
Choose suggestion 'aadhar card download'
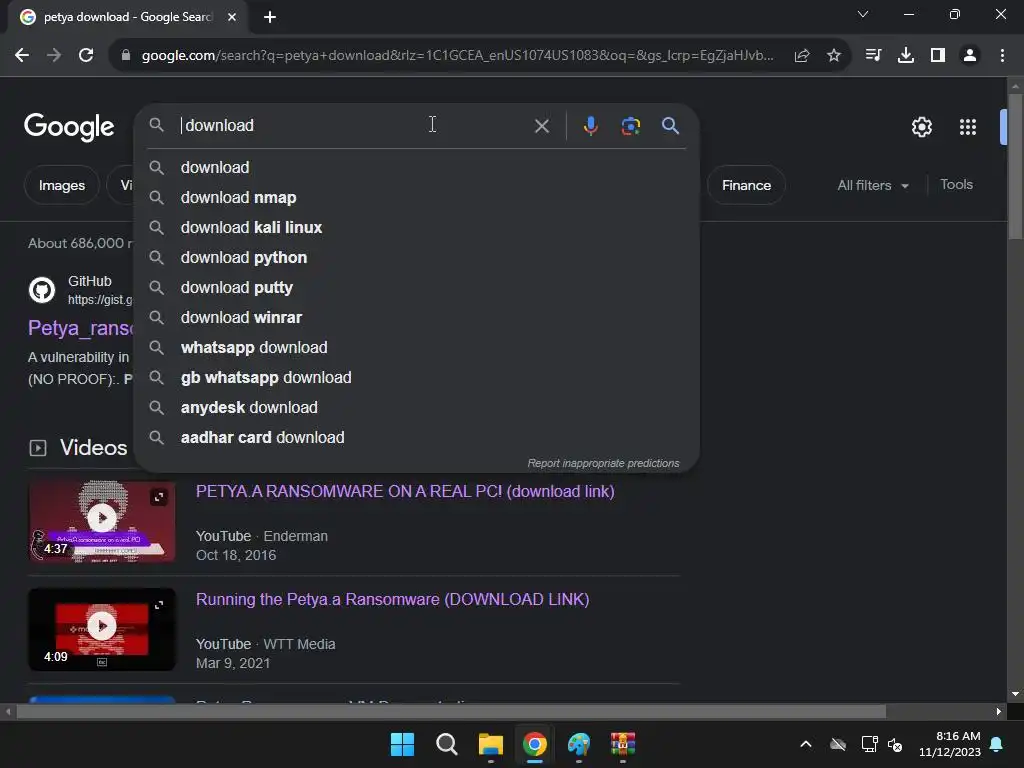point(417,438)
